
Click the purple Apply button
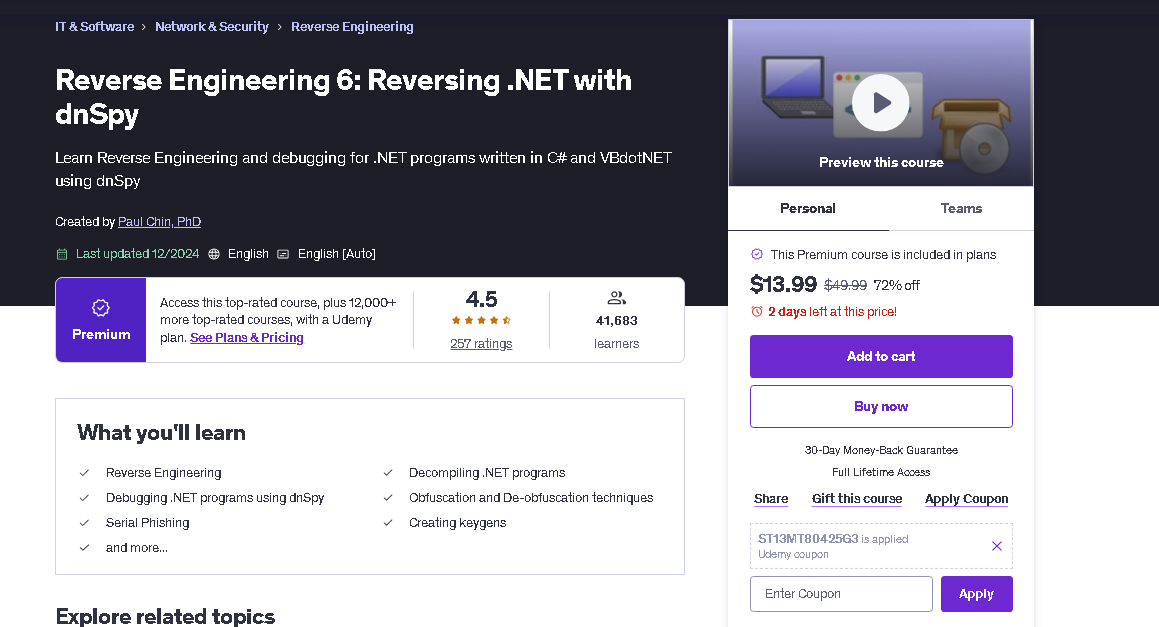pos(976,594)
